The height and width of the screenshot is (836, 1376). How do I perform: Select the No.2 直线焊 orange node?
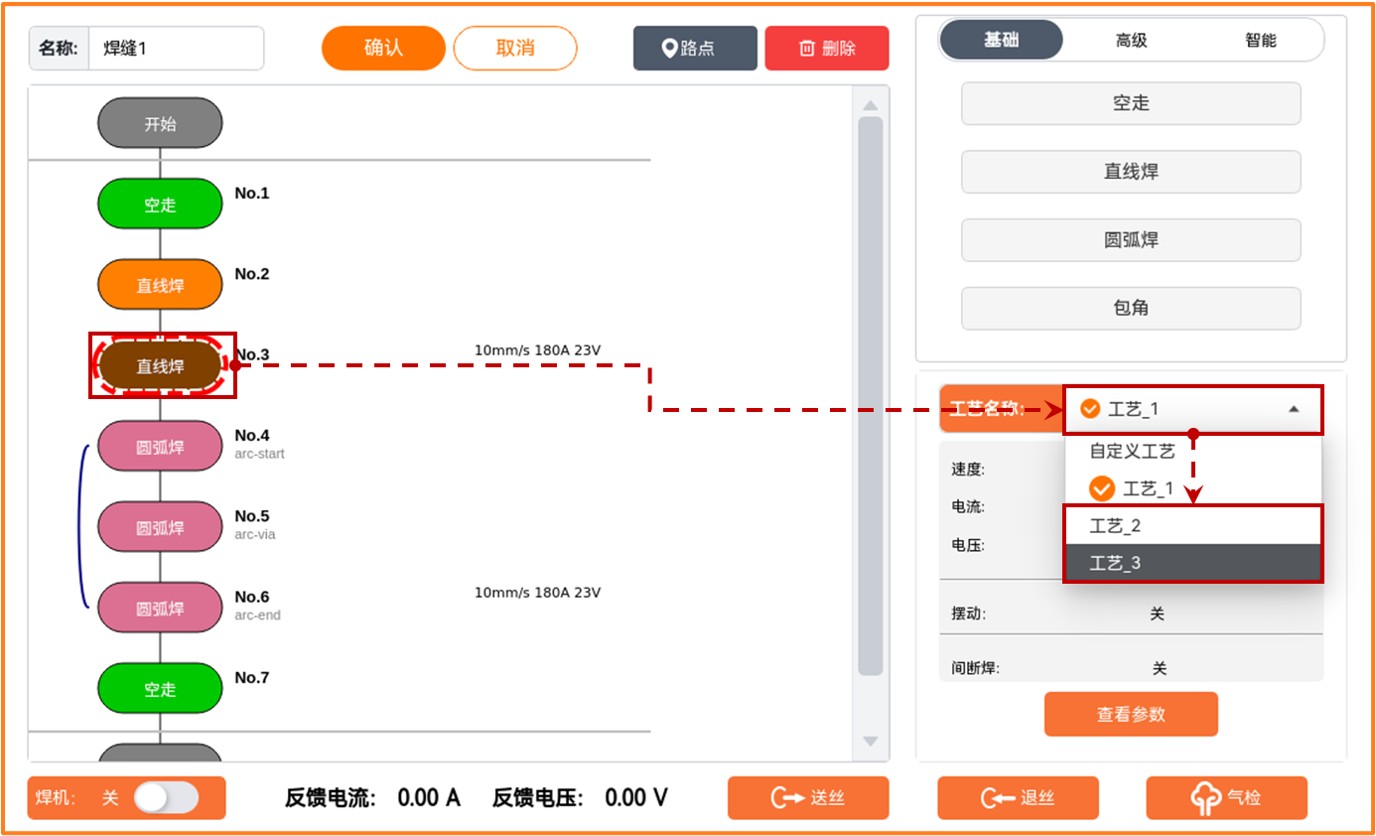tap(160, 285)
